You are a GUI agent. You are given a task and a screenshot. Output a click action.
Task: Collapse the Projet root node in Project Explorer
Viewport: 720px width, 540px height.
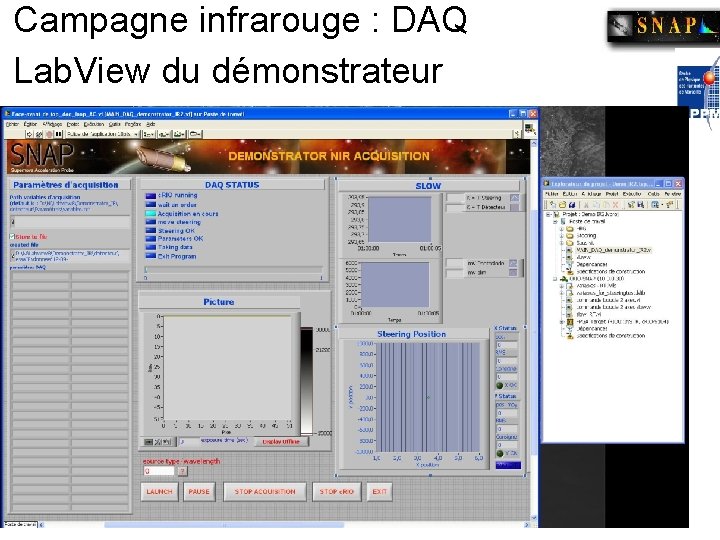548,214
